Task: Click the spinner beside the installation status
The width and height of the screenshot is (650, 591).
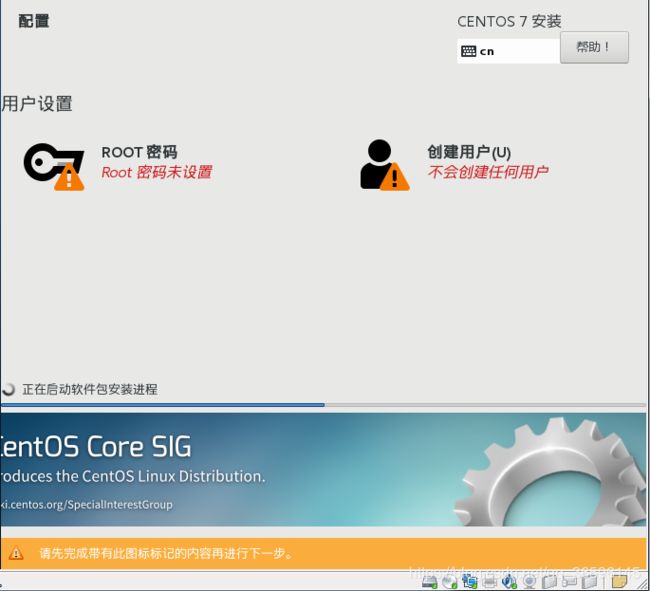Action: point(8,389)
